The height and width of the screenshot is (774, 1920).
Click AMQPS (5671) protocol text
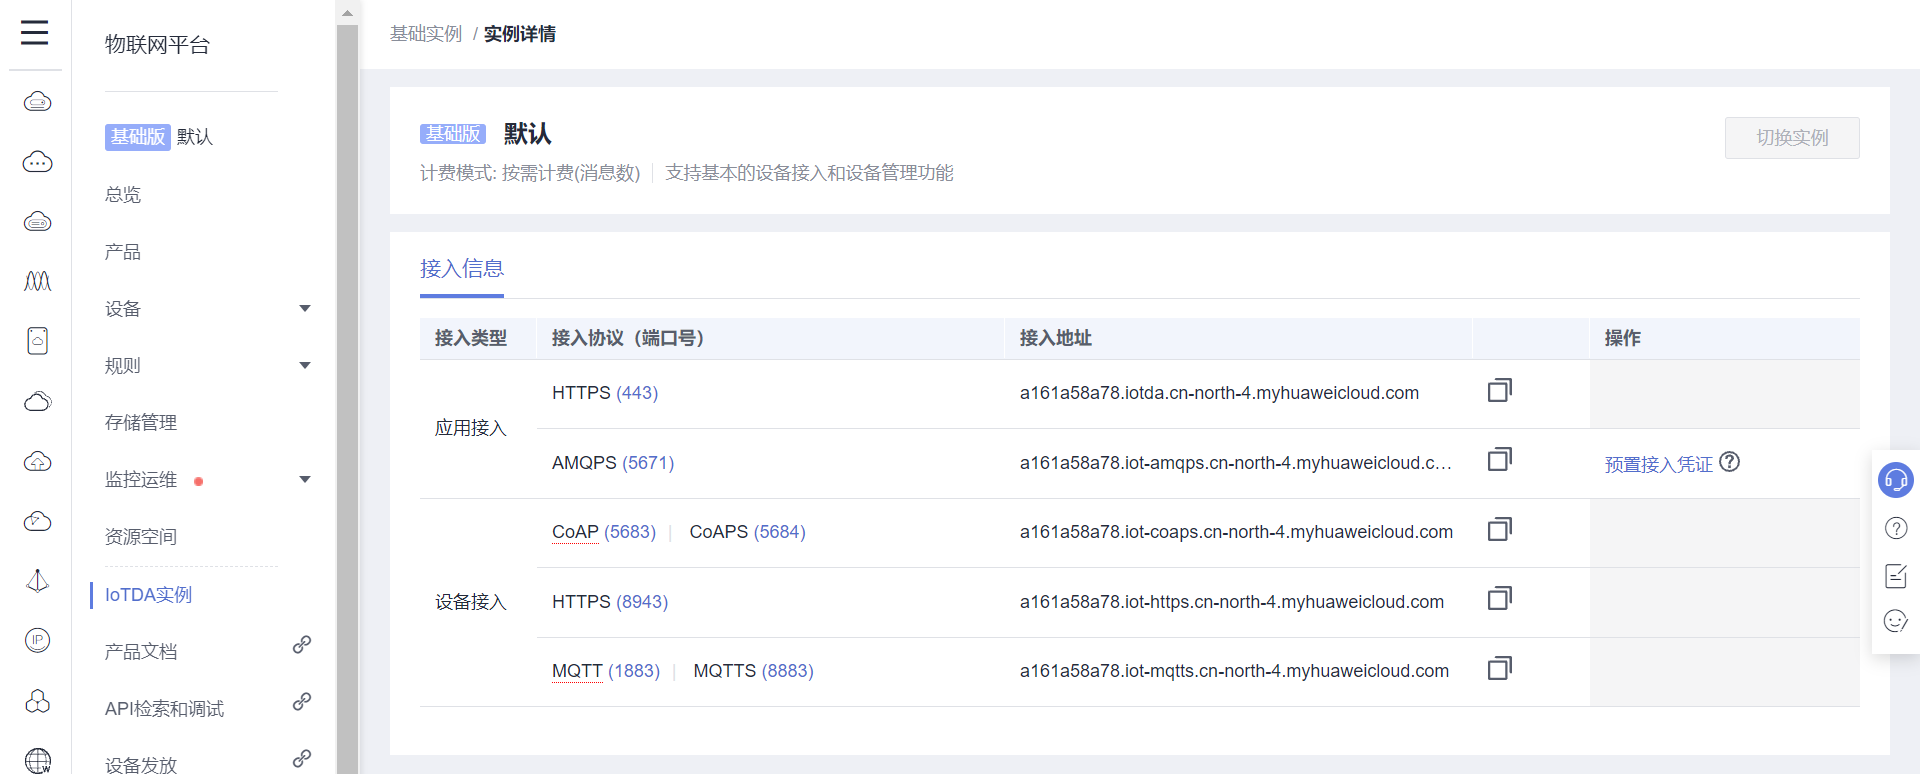[613, 463]
